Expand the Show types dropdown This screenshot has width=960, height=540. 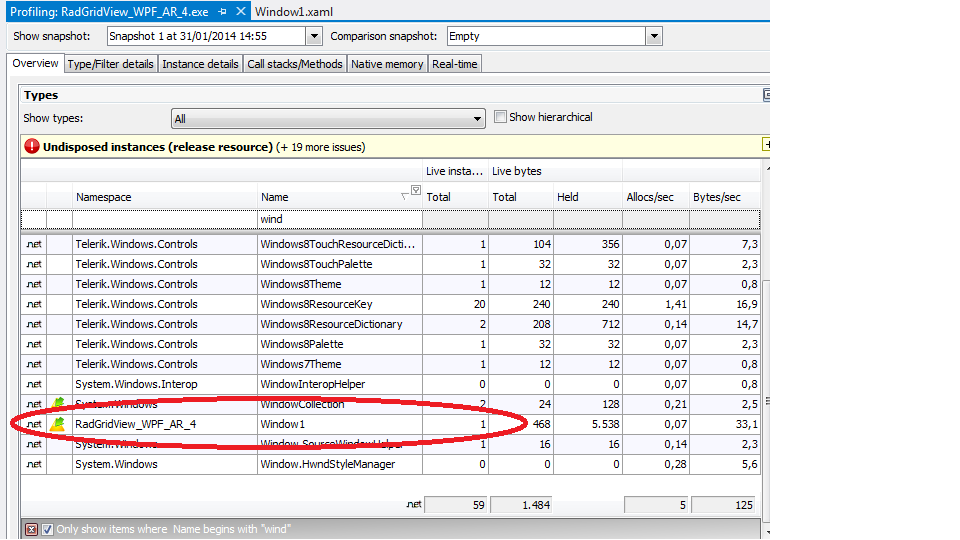click(477, 119)
